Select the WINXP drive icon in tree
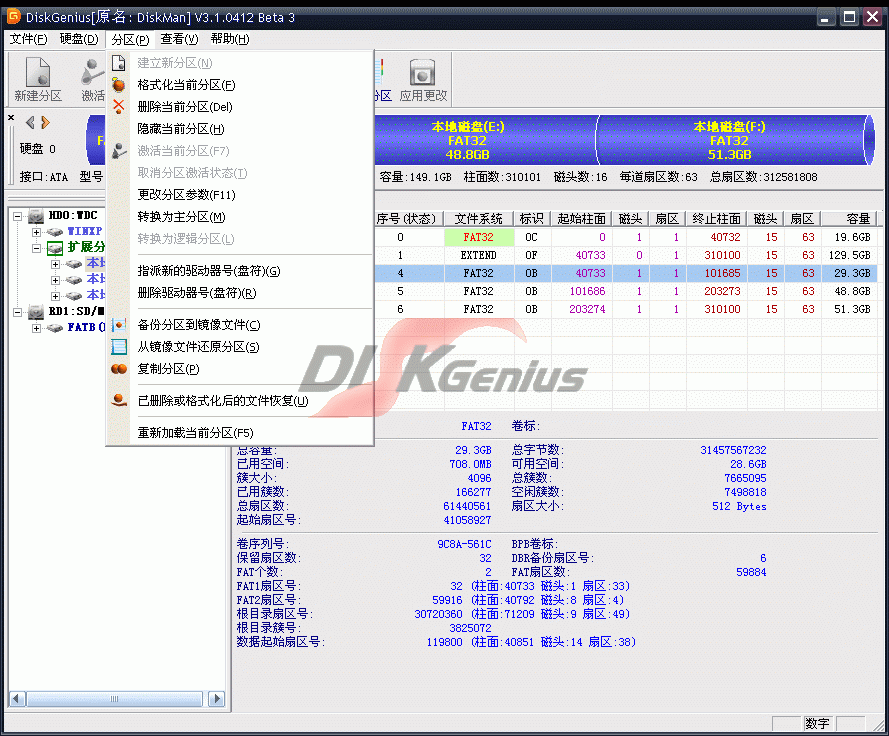Viewport: 889px width, 736px height. point(55,231)
